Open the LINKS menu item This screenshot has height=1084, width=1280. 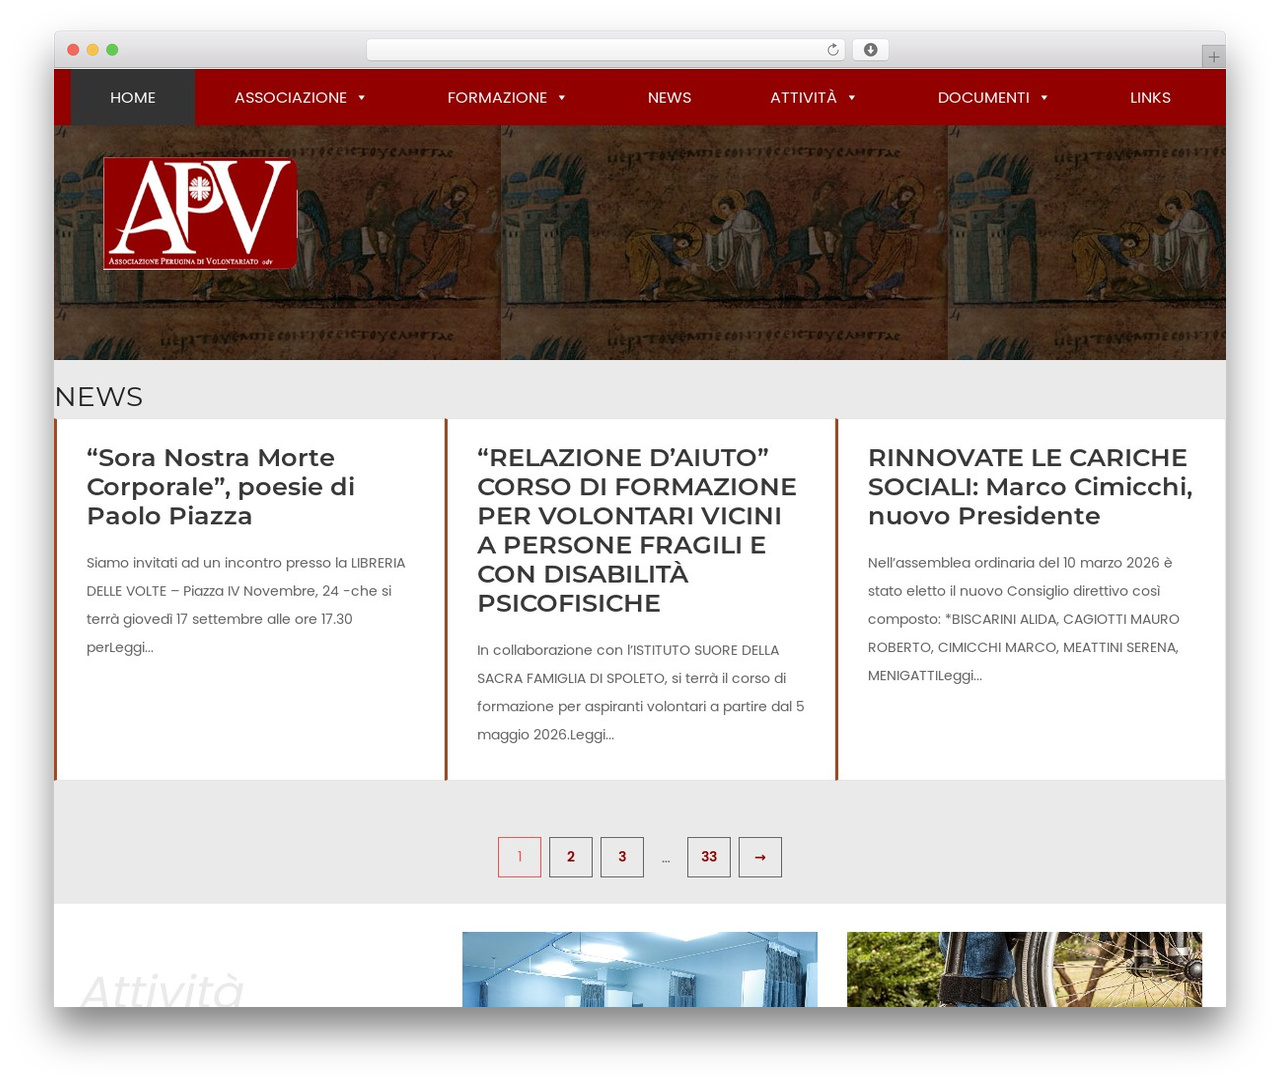click(x=1150, y=97)
